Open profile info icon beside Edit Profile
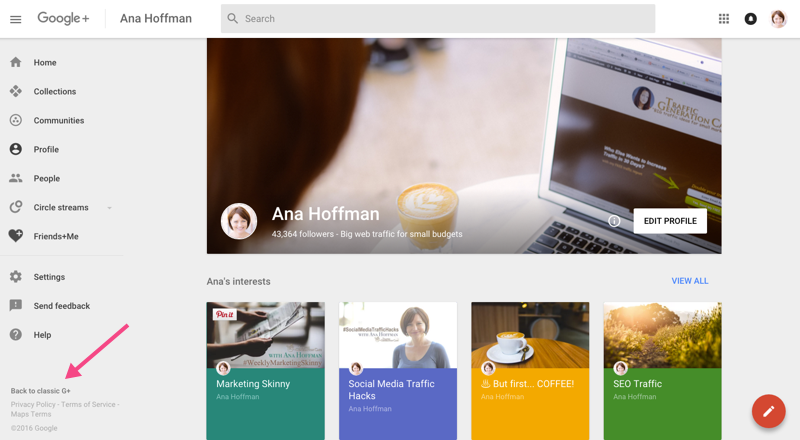This screenshot has height=440, width=800. (x=614, y=221)
